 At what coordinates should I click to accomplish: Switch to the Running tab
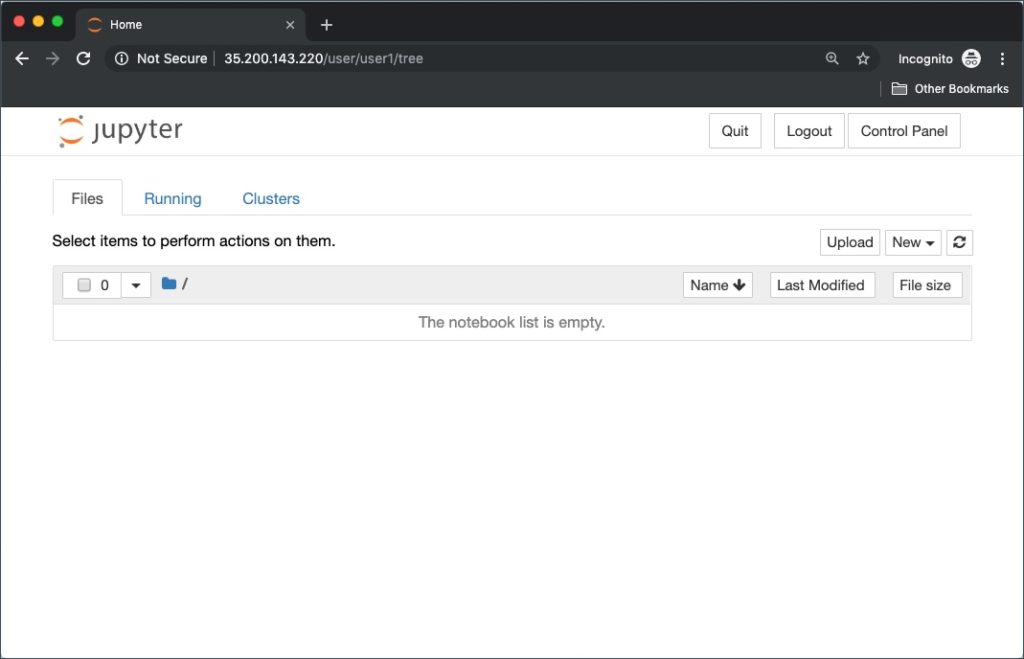(172, 199)
